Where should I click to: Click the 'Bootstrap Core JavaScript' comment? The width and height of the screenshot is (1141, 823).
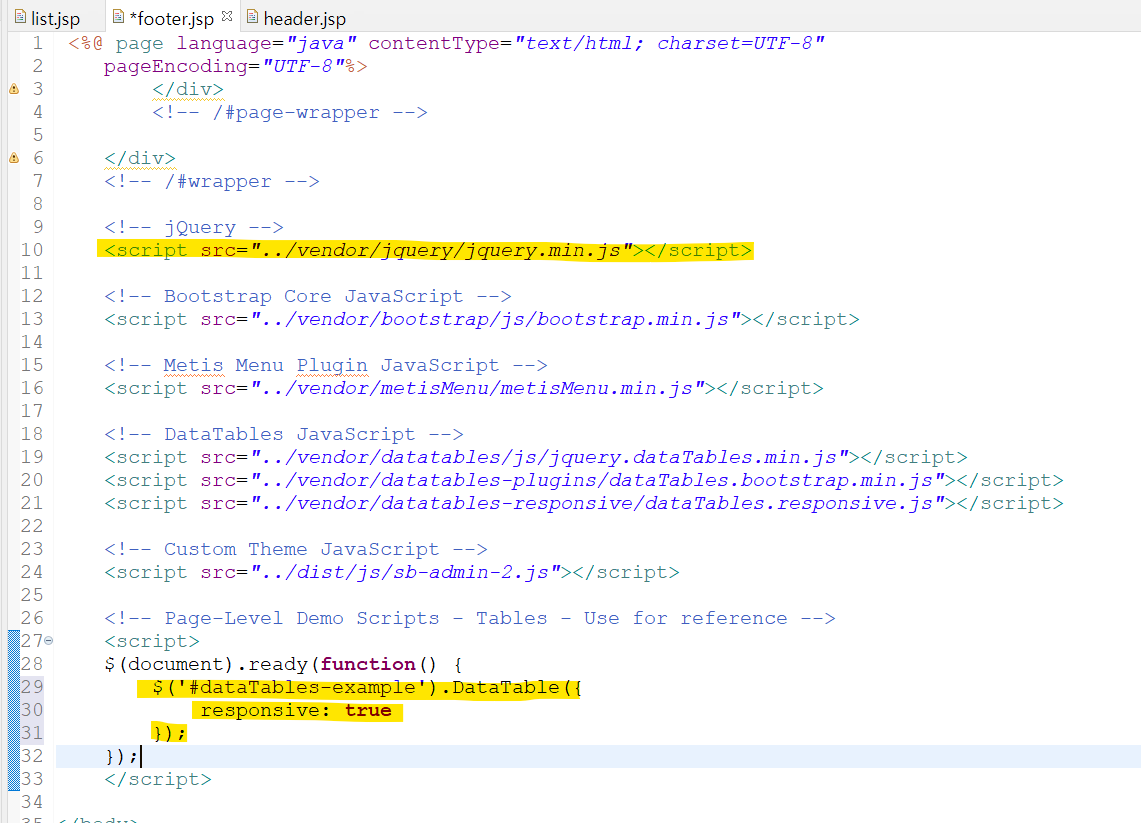coord(307,296)
